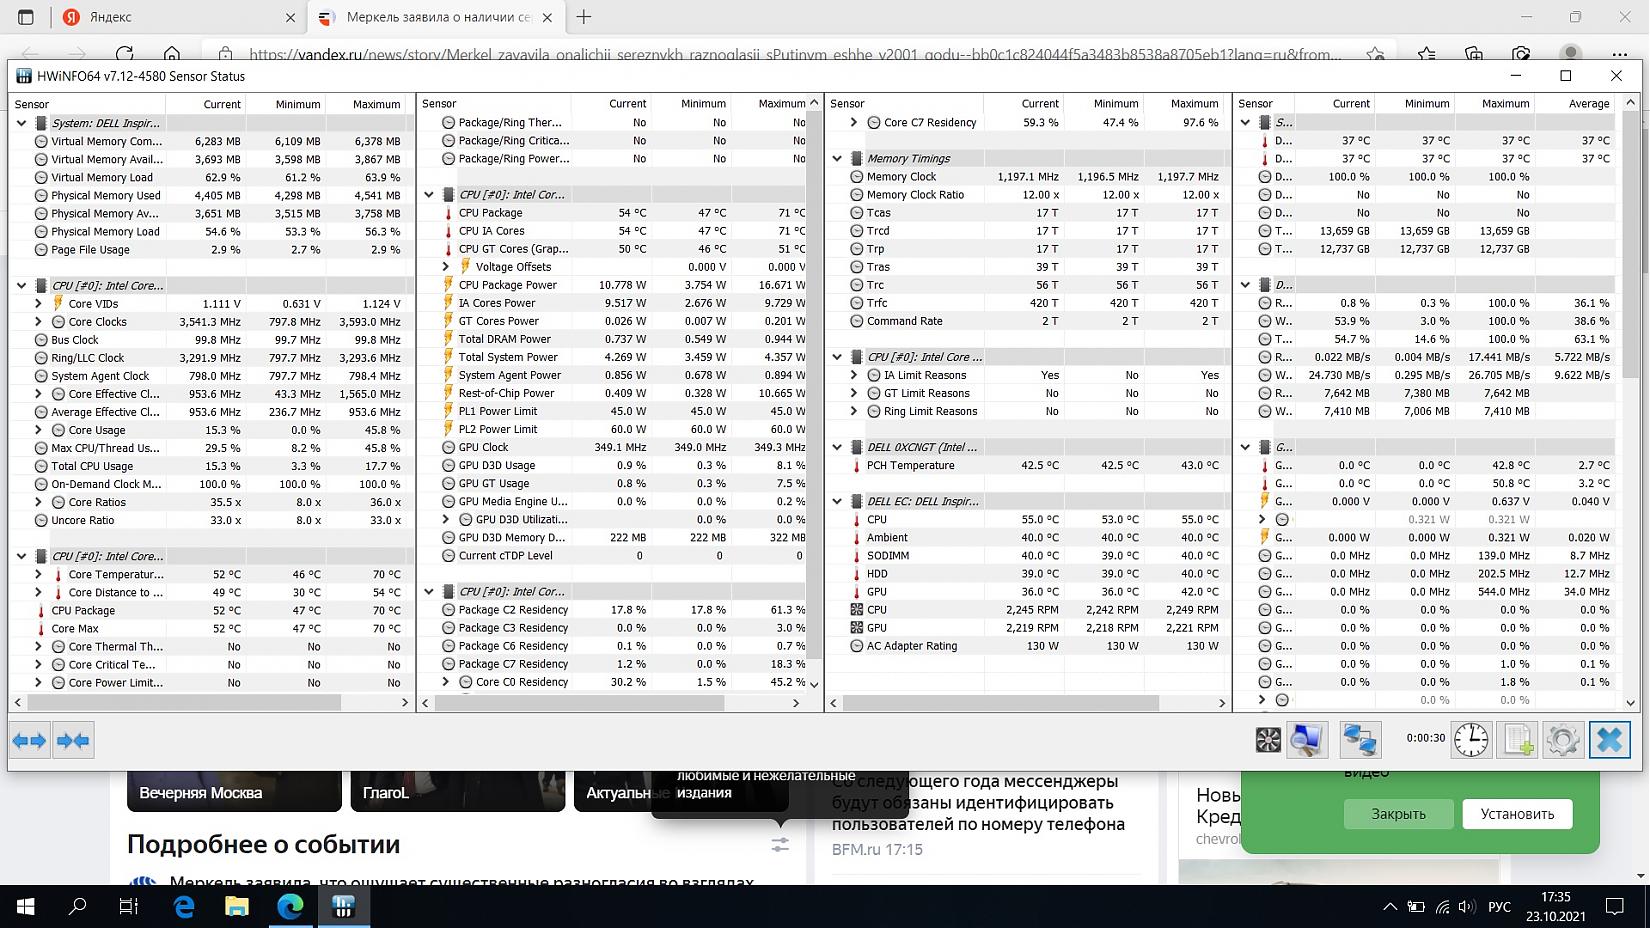Open the Вечерняя Москва news card

pos(234,791)
